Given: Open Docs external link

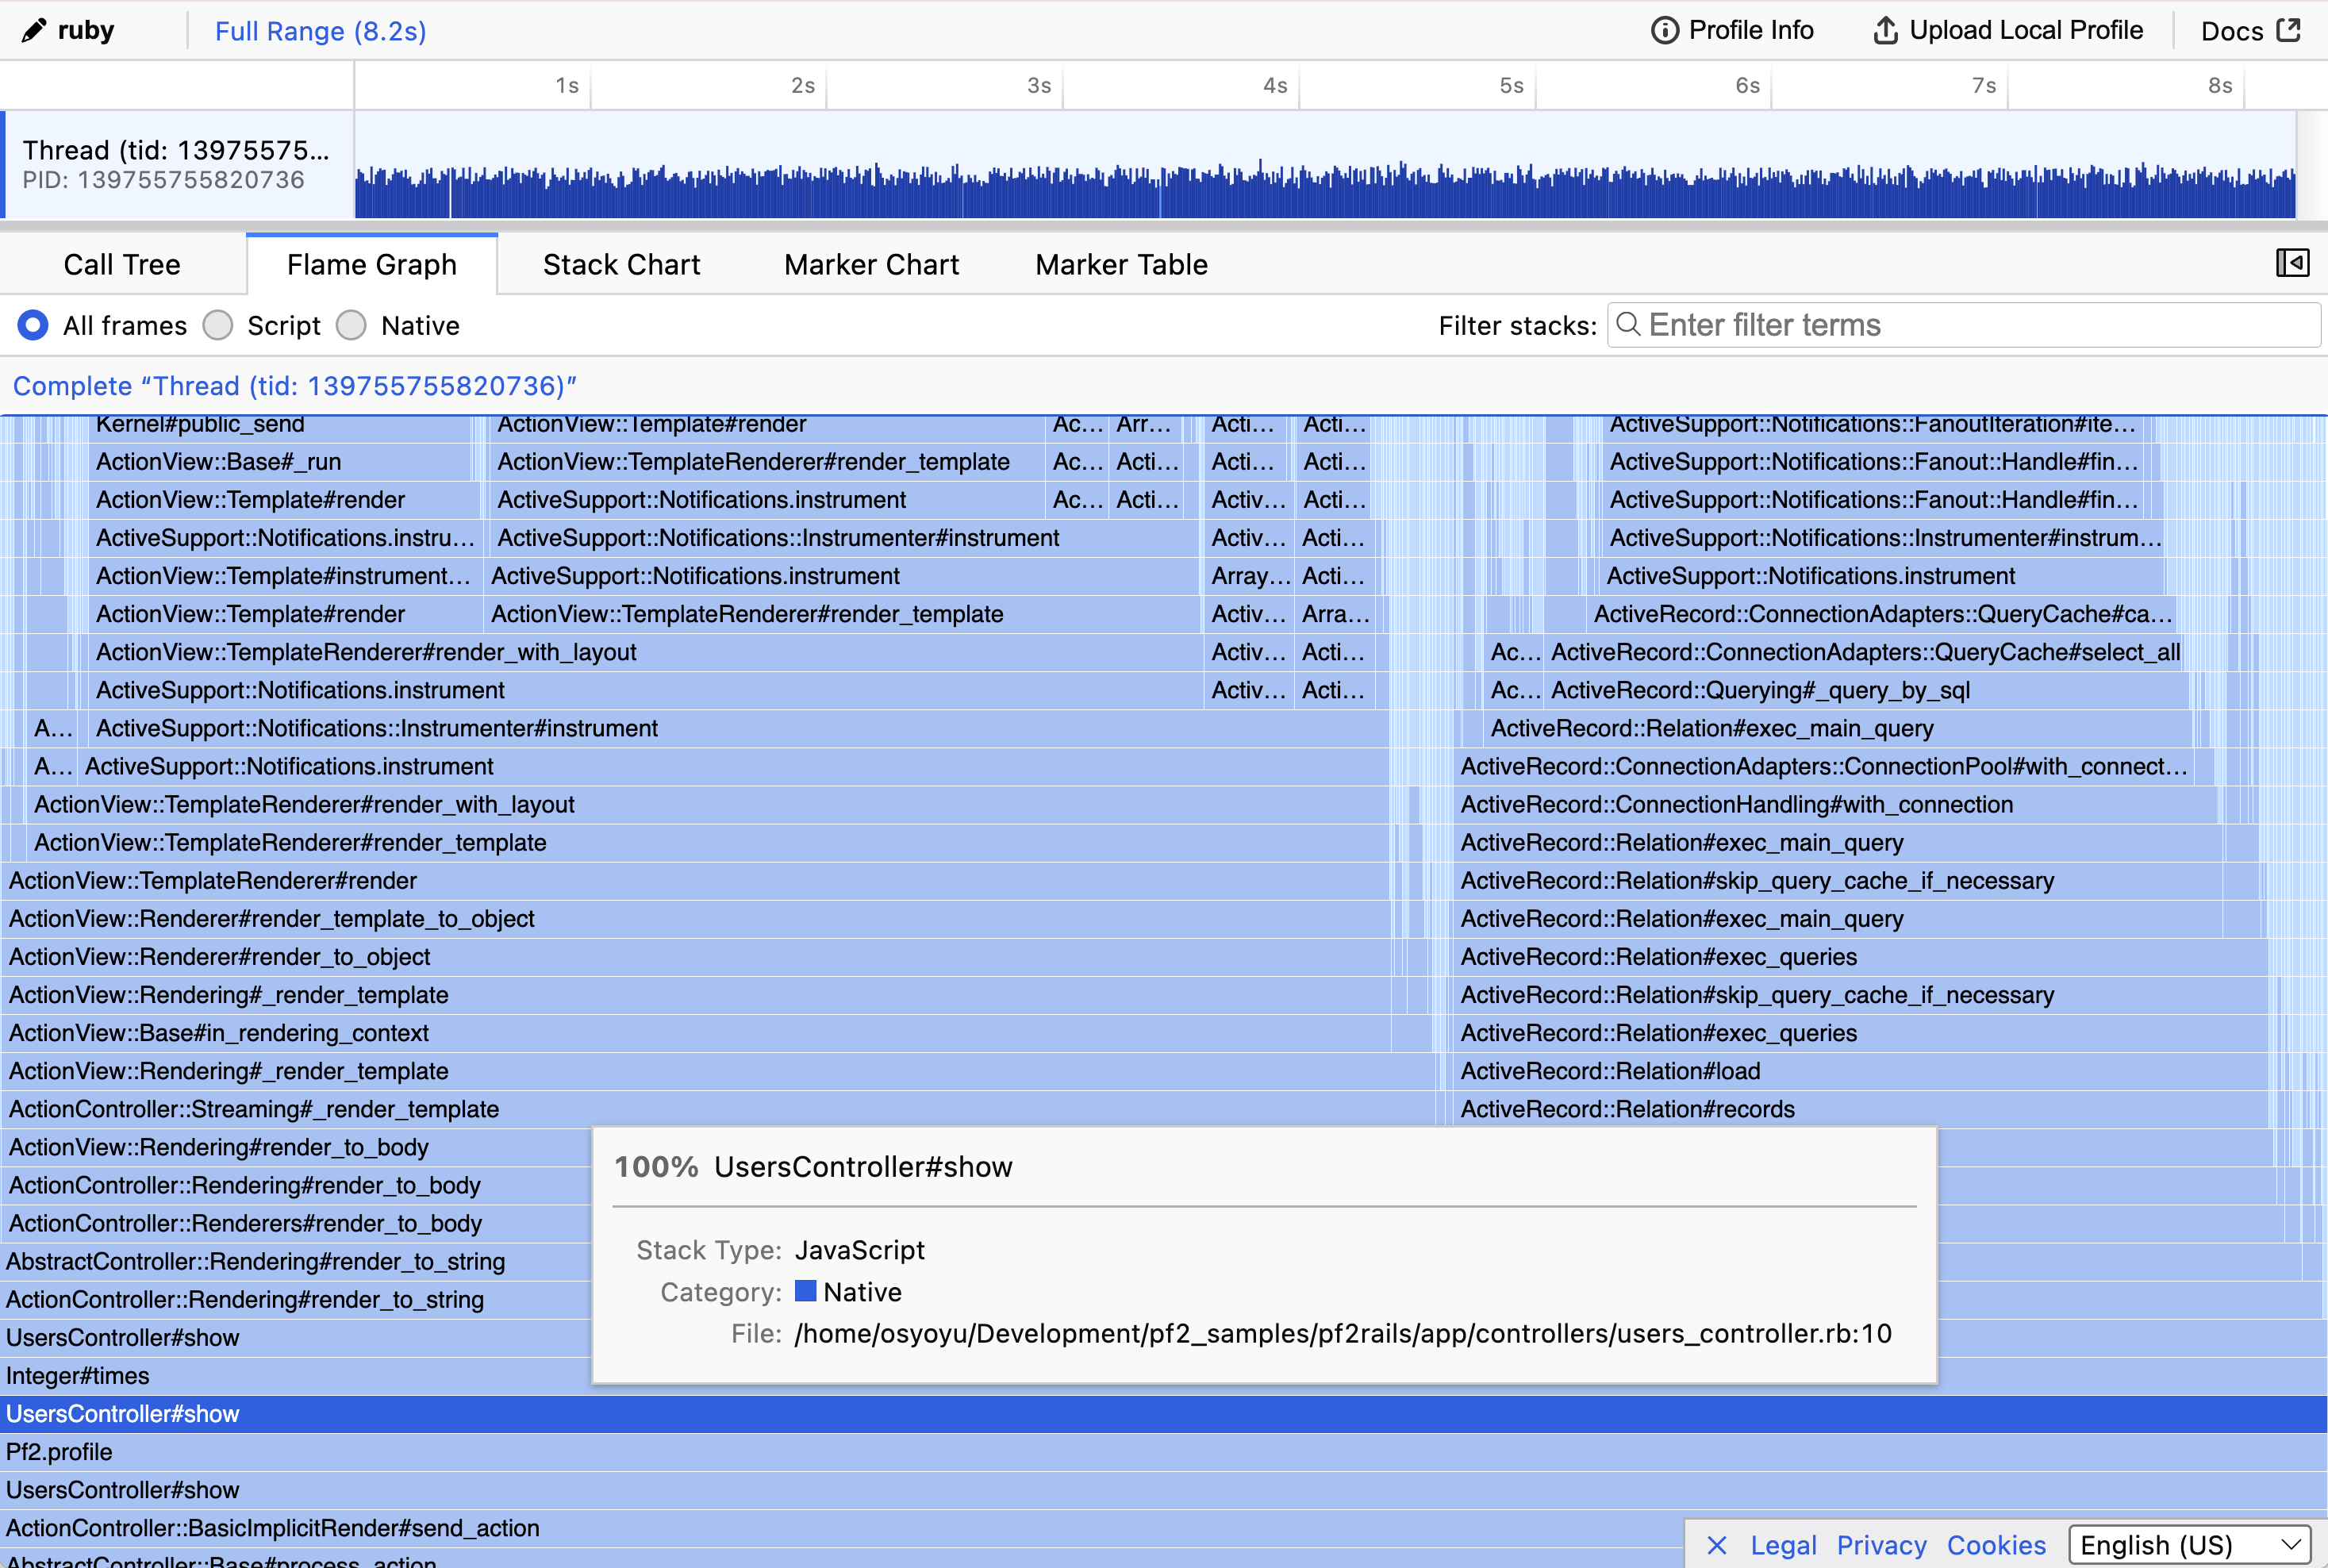Looking at the screenshot, I should point(2250,30).
